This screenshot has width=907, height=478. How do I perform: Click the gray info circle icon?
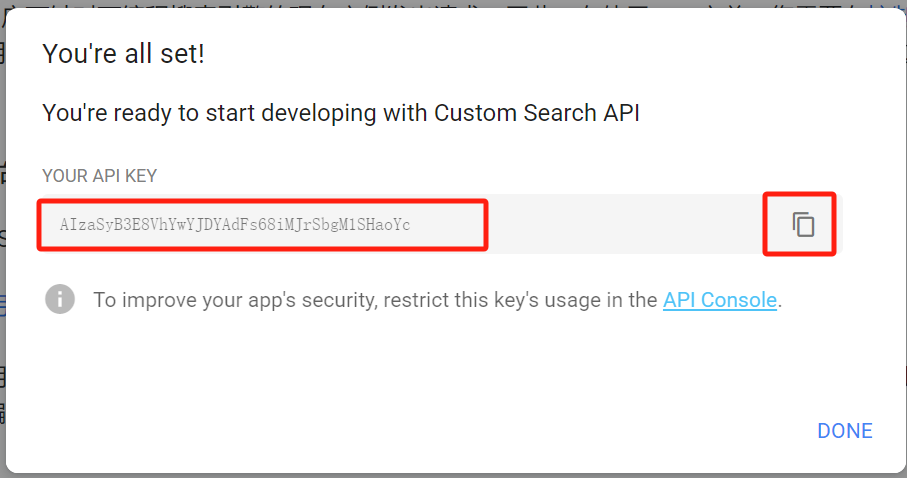click(60, 299)
